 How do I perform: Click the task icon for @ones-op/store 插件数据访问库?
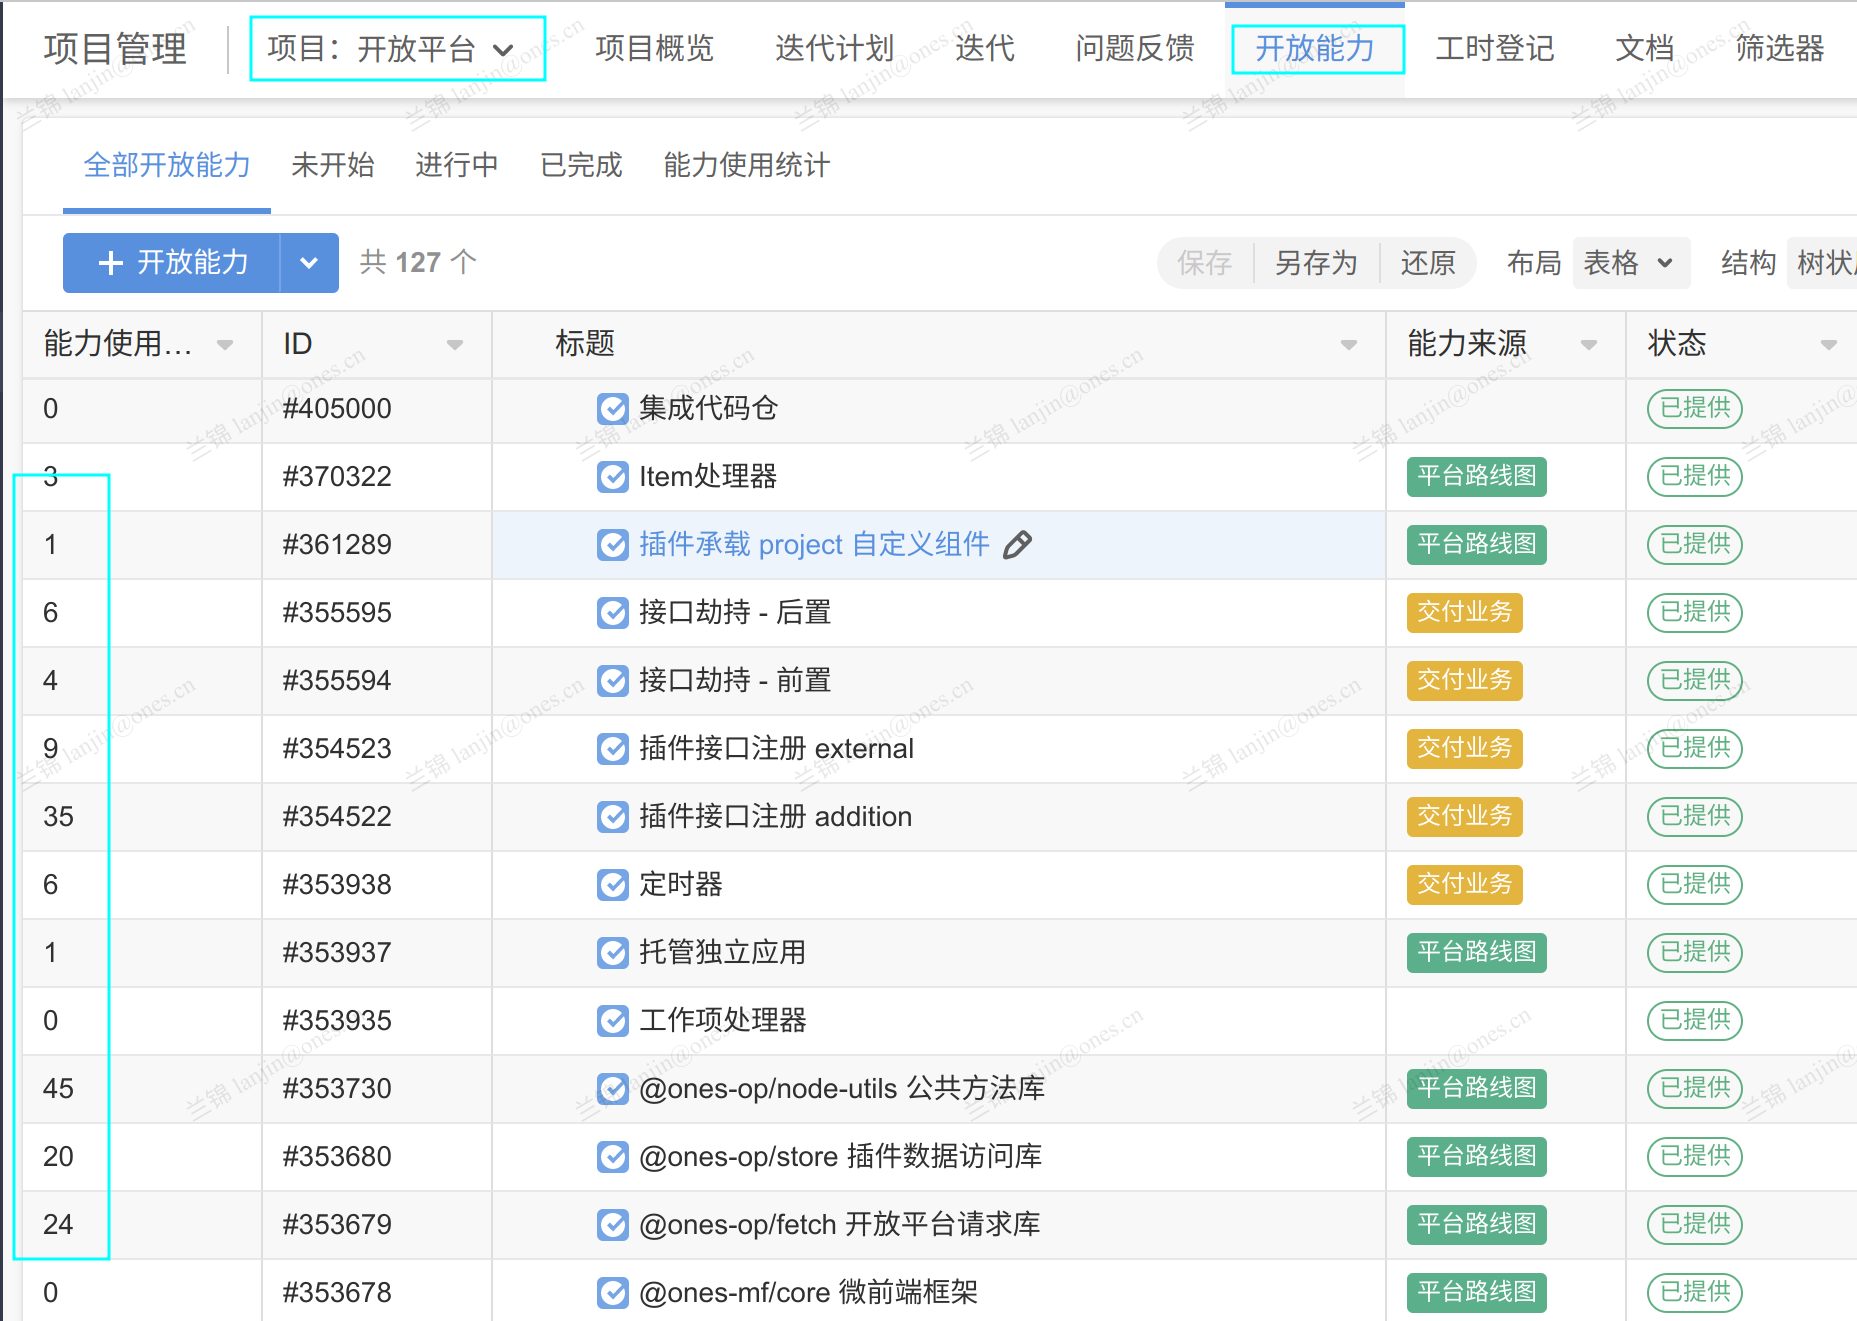pyautogui.click(x=612, y=1157)
